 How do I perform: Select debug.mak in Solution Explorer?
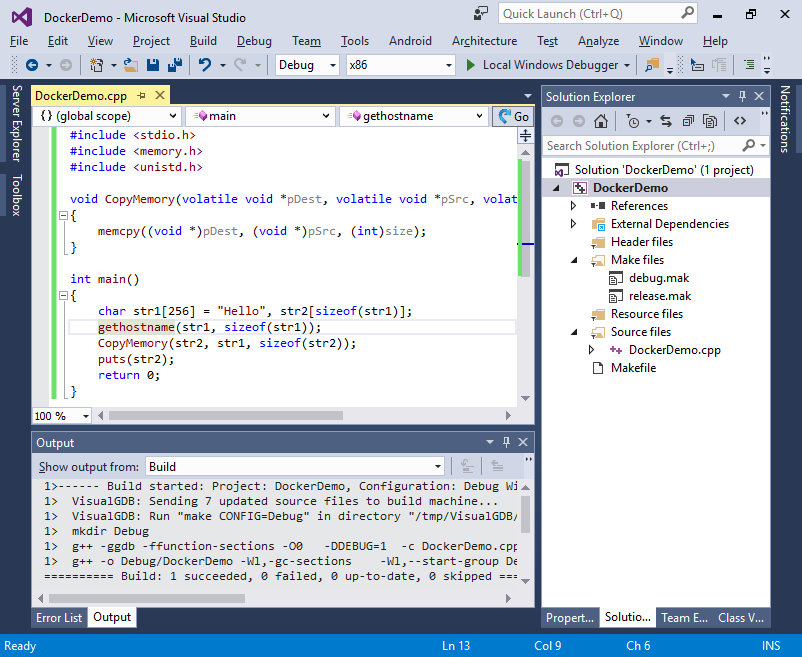pyautogui.click(x=659, y=278)
